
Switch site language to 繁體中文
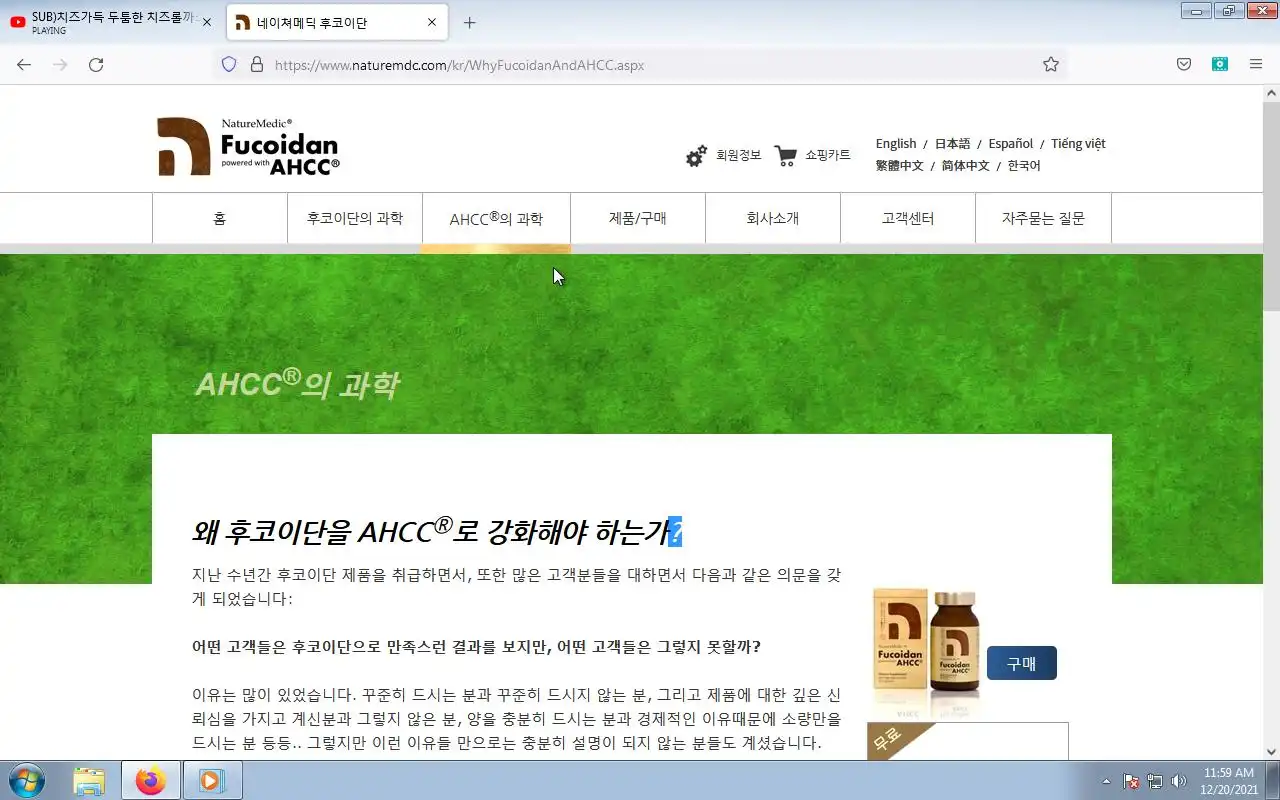[x=900, y=165]
